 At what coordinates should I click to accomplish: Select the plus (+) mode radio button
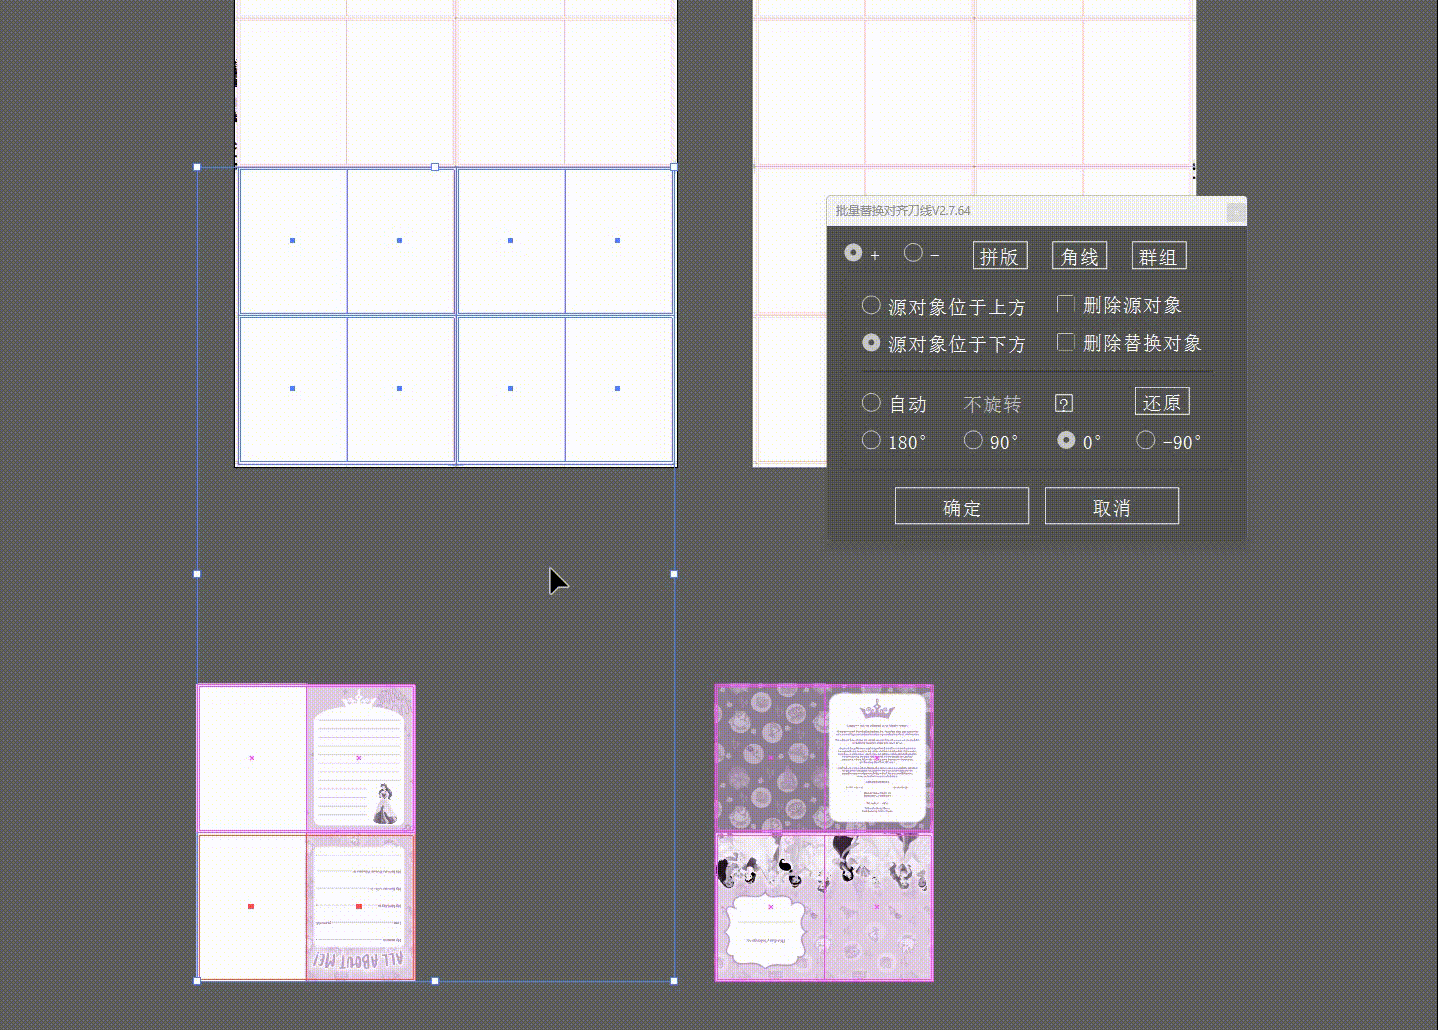coord(853,253)
